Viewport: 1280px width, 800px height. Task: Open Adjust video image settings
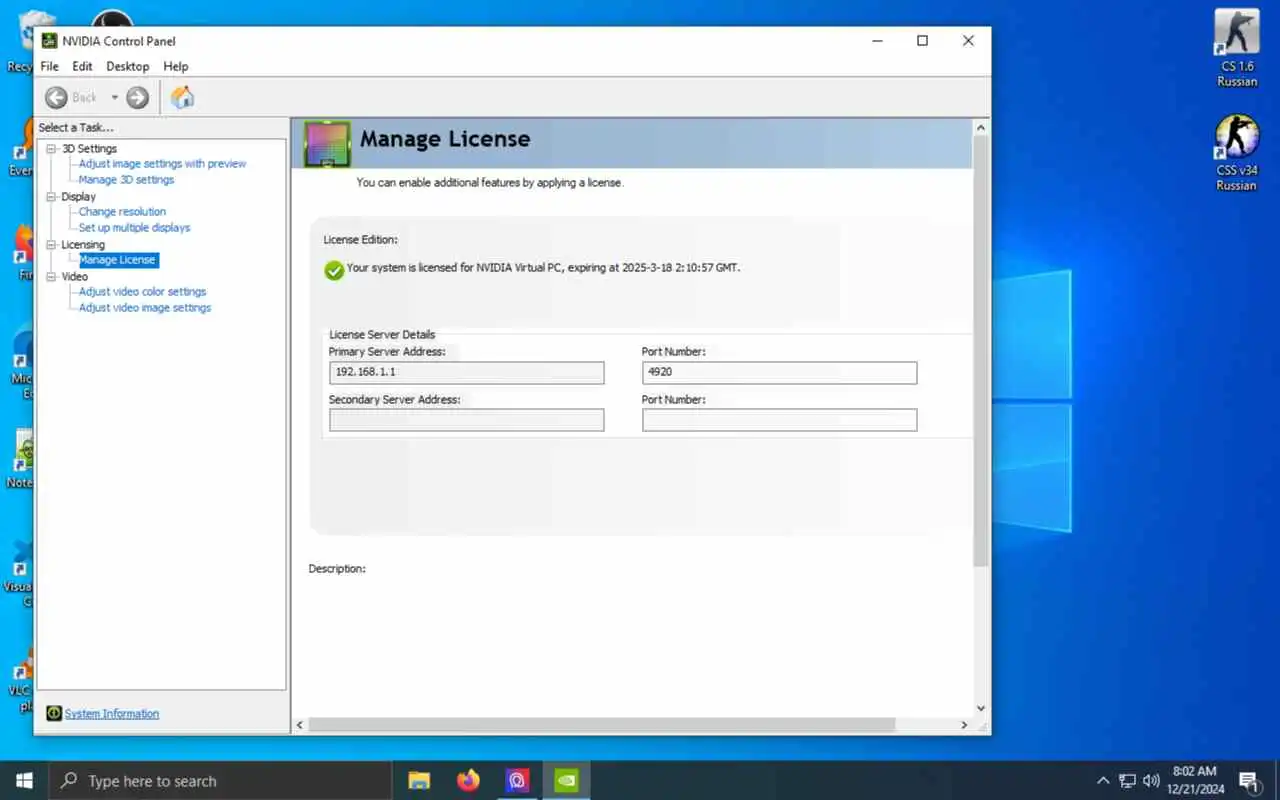tap(145, 308)
